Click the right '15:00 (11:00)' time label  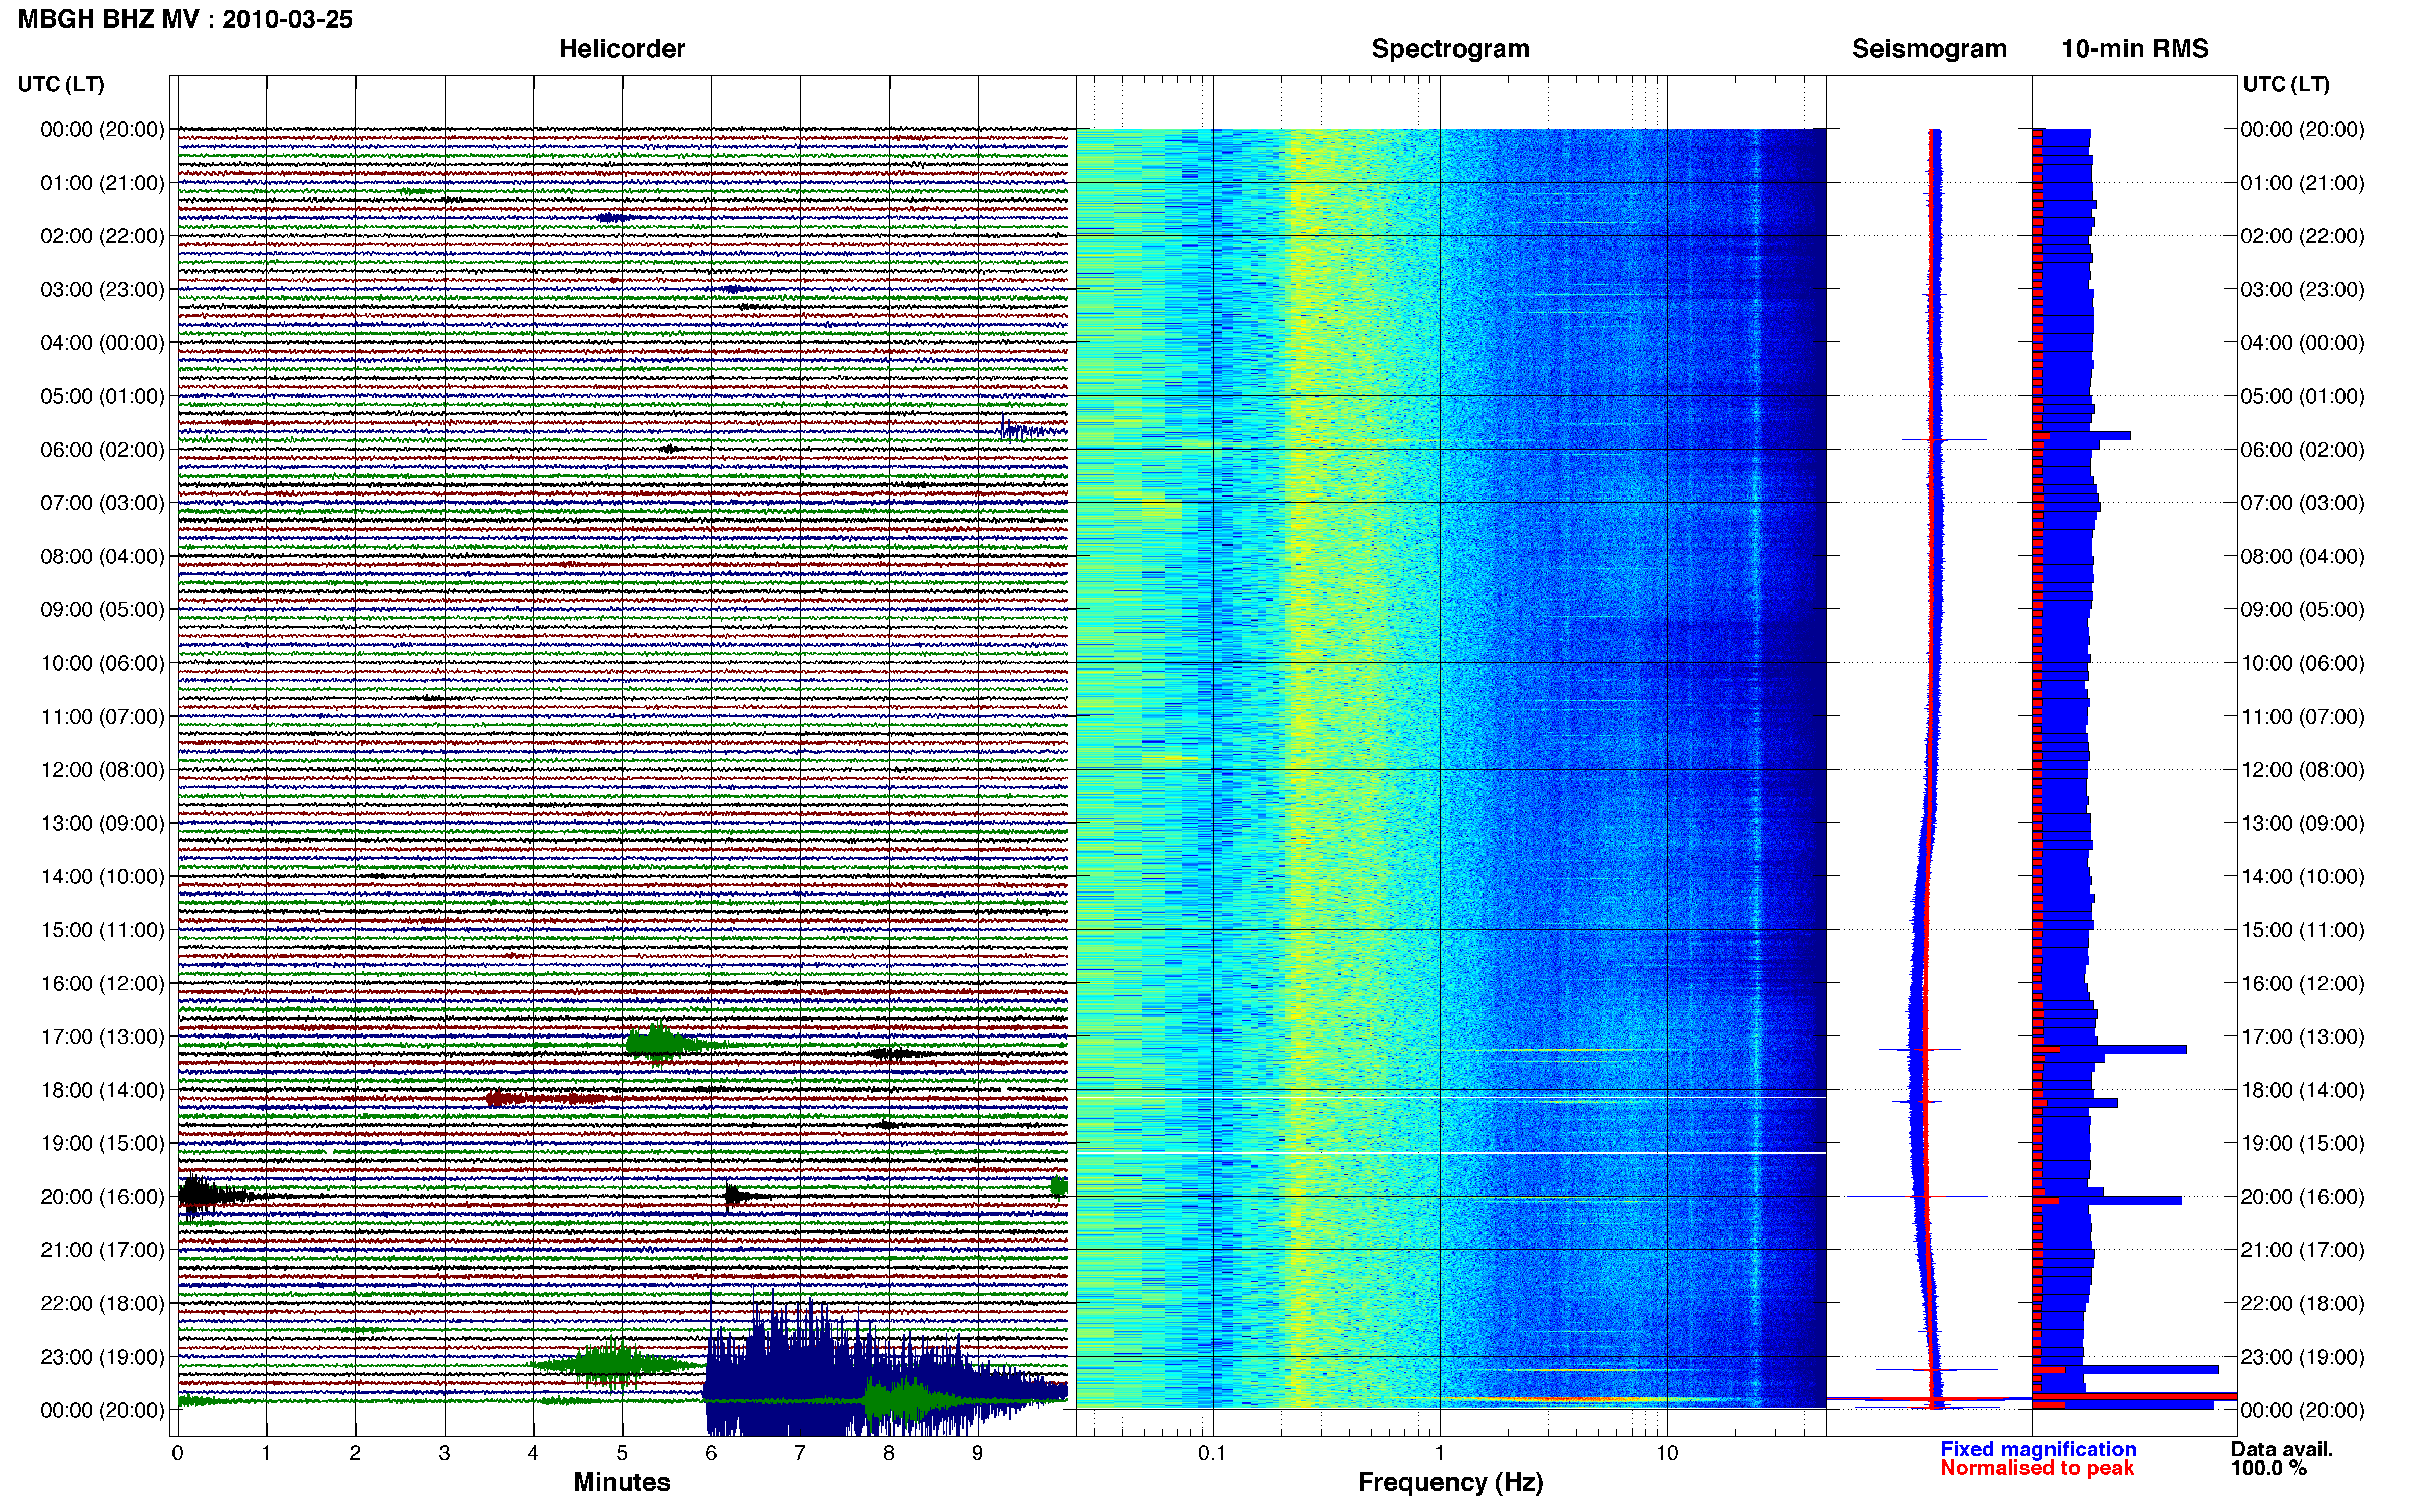(2302, 930)
